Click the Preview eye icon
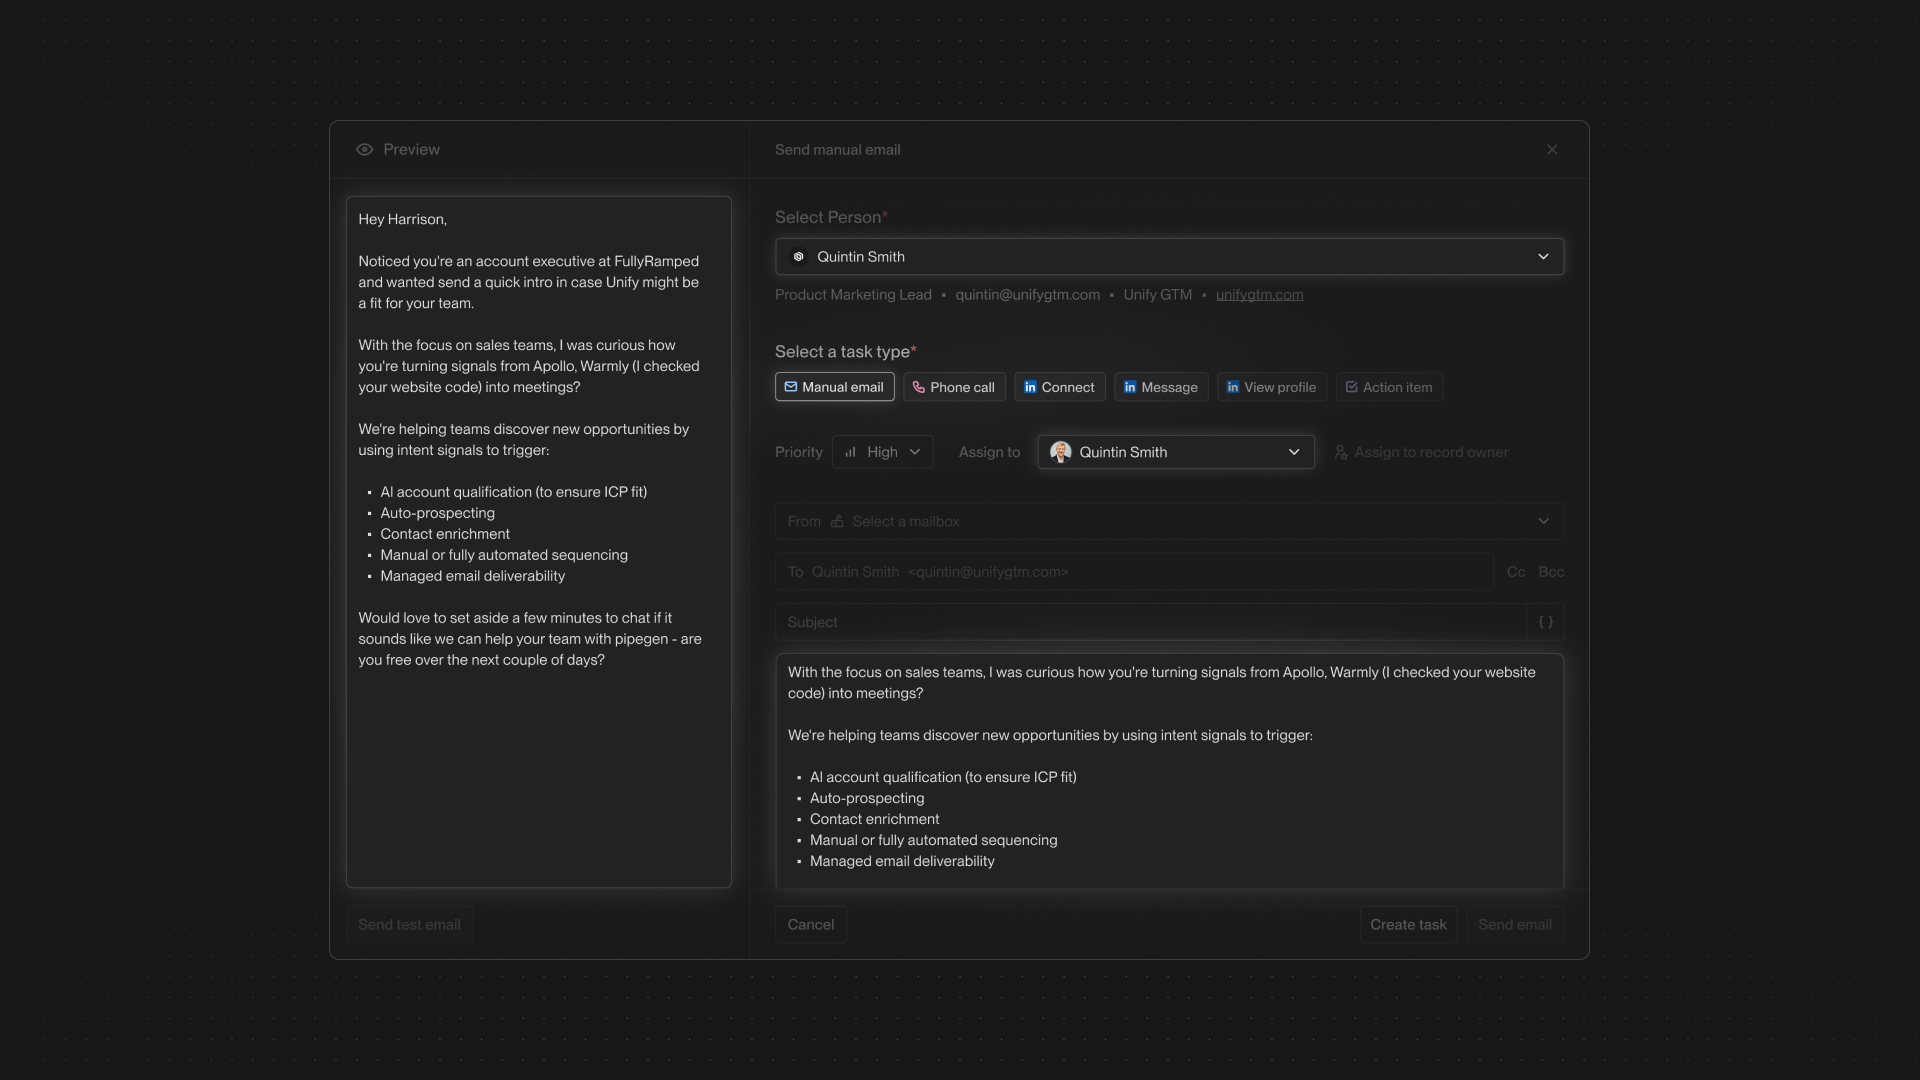The height and width of the screenshot is (1080, 1920). tap(364, 150)
